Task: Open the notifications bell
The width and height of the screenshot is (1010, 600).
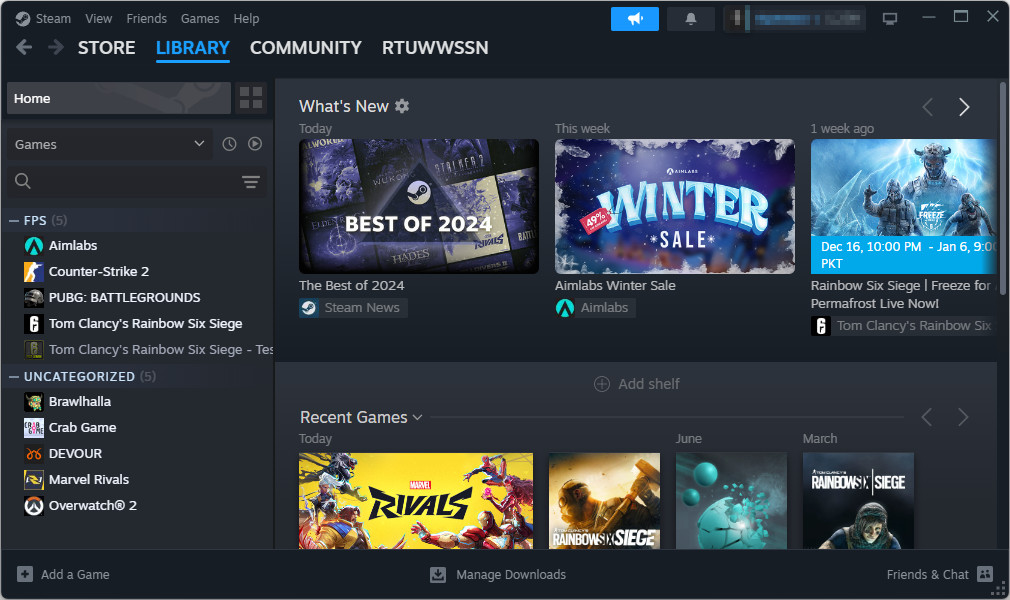Action: pos(691,19)
